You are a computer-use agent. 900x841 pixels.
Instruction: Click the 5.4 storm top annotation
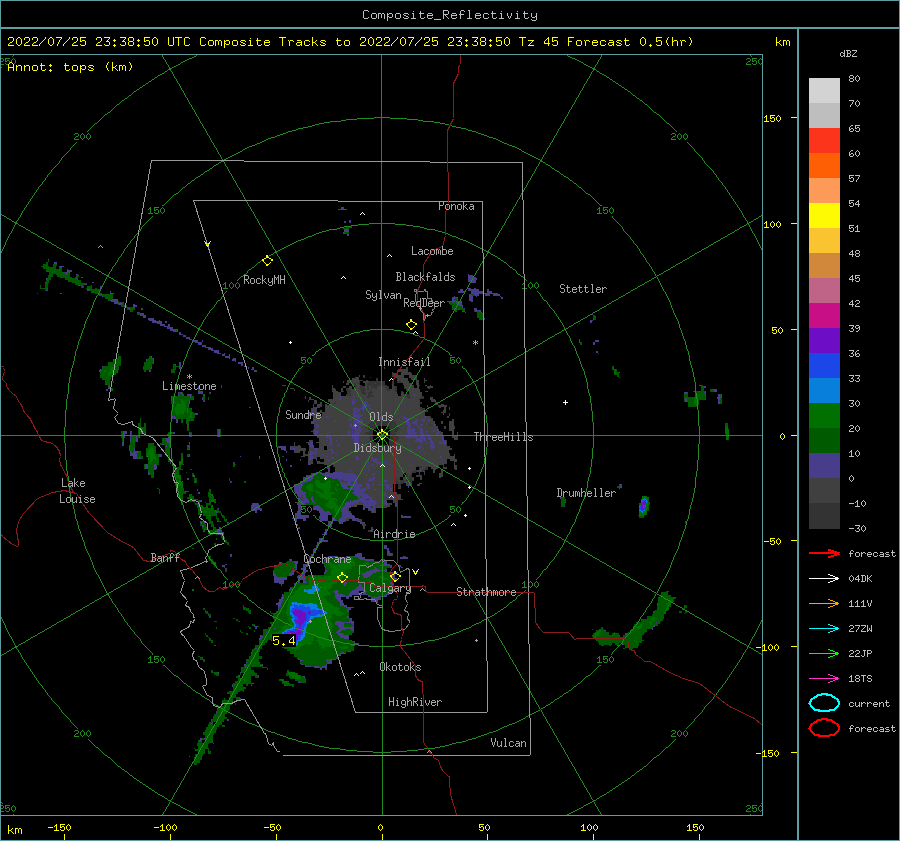[284, 641]
